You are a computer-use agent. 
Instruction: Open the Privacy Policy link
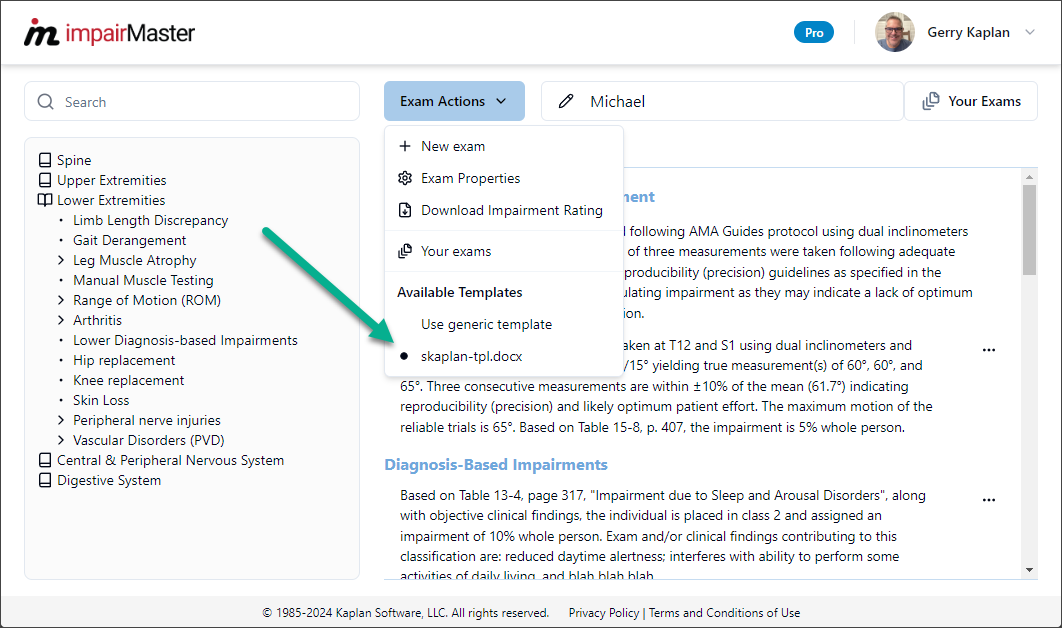[x=603, y=612]
